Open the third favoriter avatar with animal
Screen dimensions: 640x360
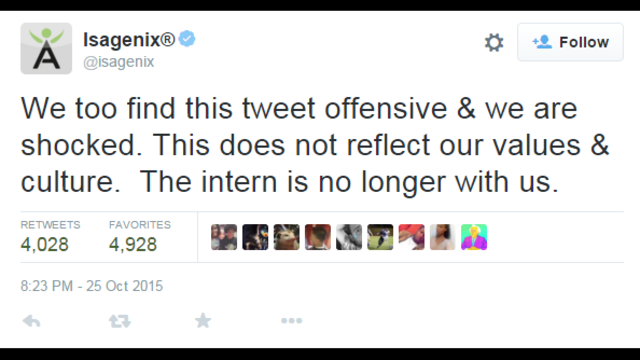(x=287, y=237)
